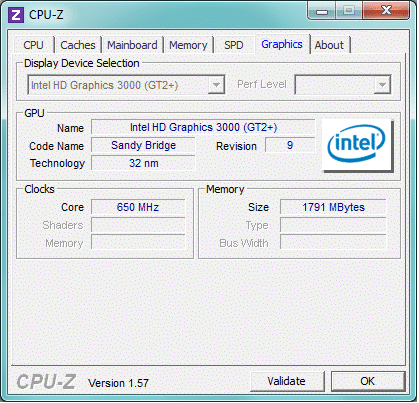The width and height of the screenshot is (419, 403).
Task: Click the Validate button
Action: pos(287,381)
